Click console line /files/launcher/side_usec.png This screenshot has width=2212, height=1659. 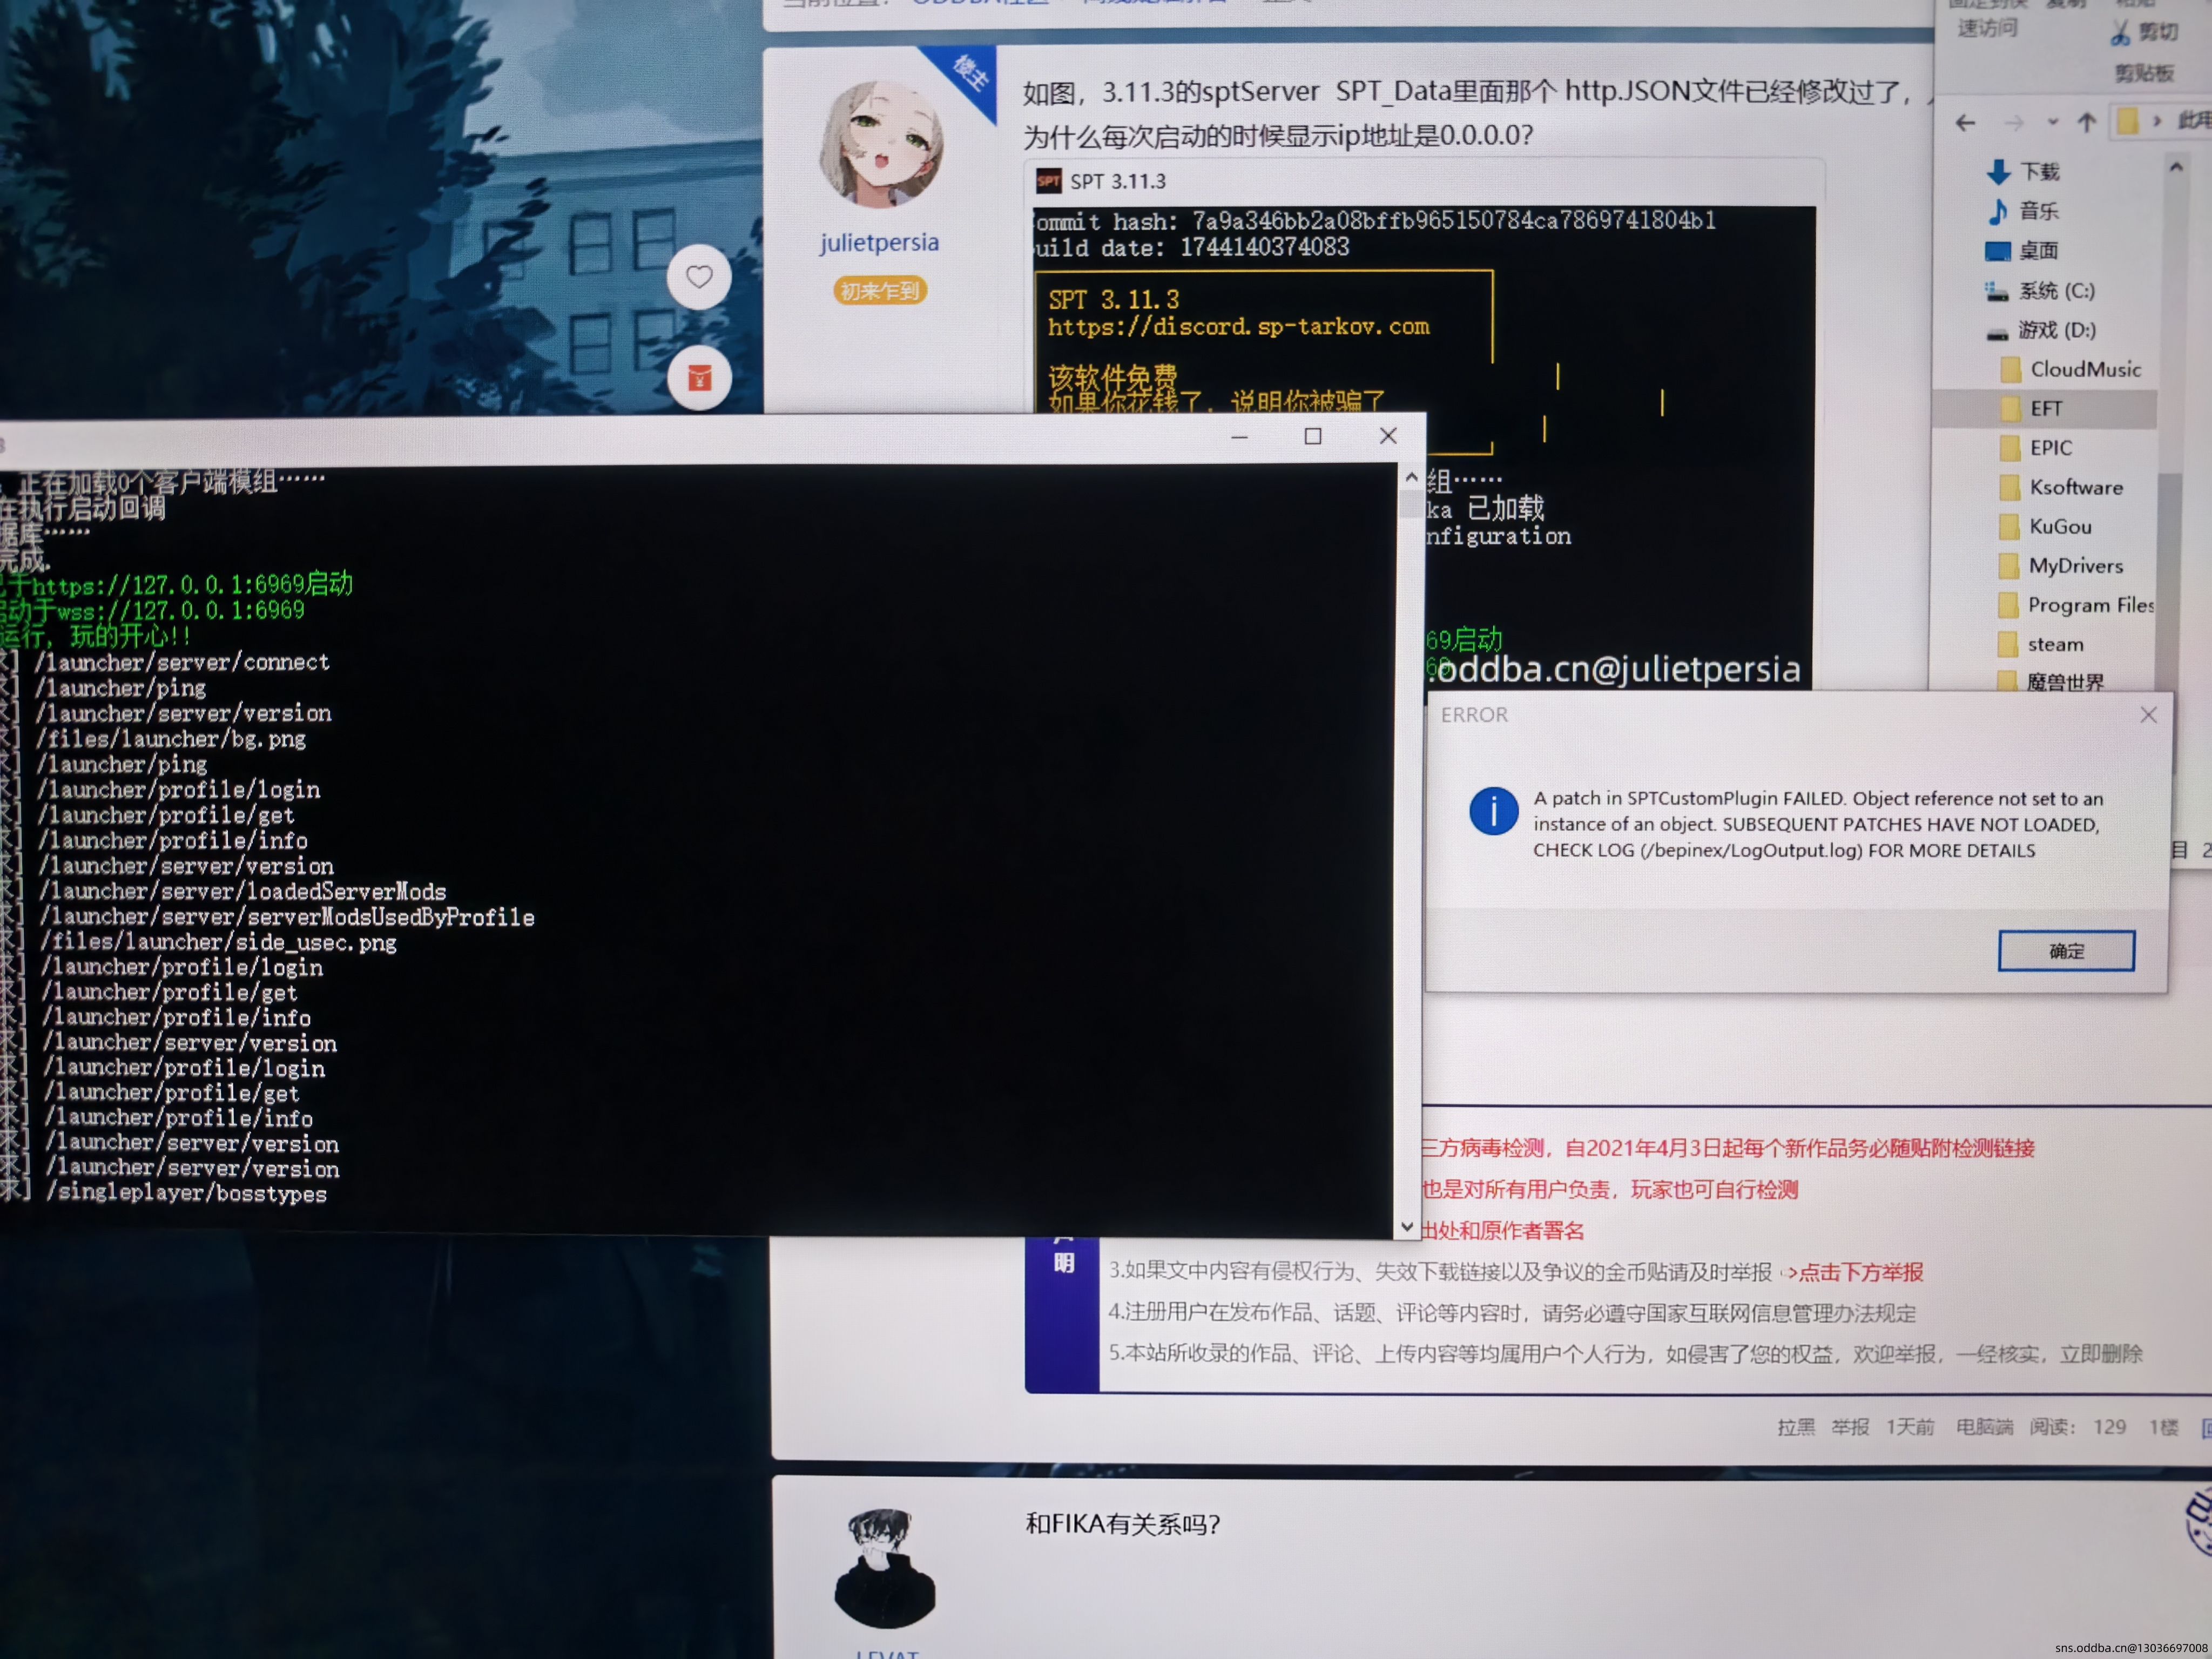point(219,942)
